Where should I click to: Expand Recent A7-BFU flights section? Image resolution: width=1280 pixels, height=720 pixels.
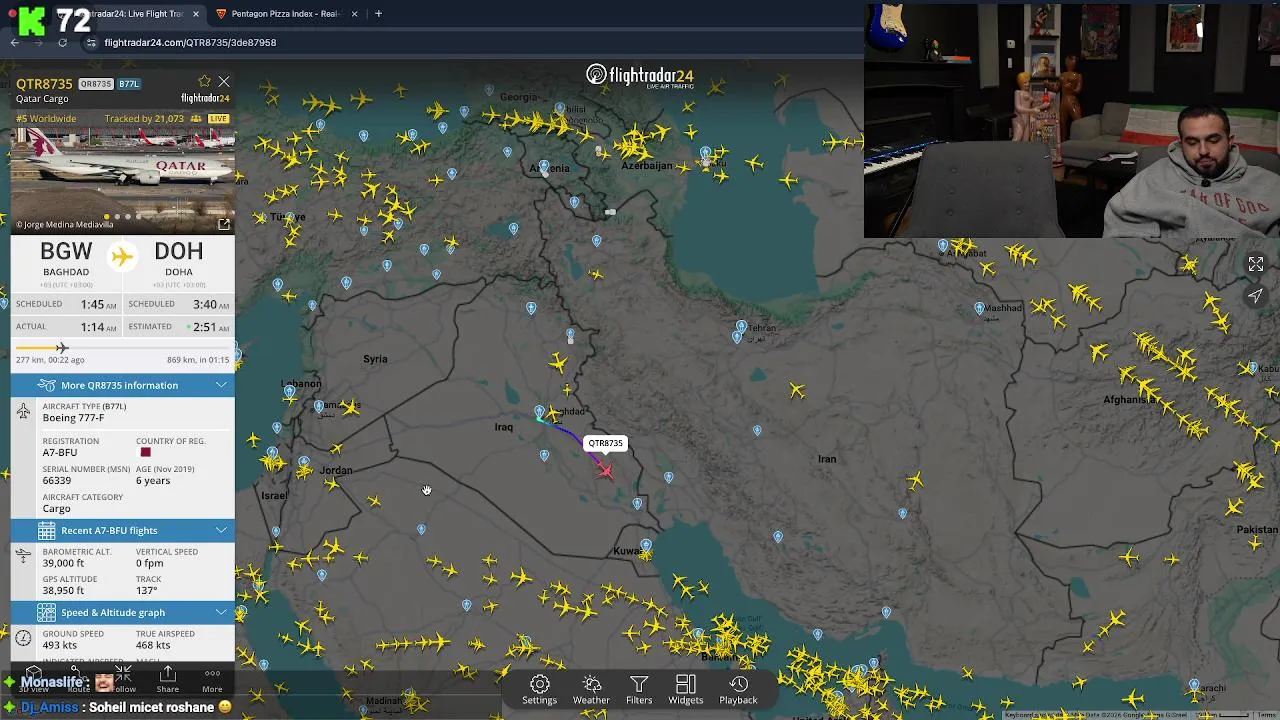tap(123, 530)
